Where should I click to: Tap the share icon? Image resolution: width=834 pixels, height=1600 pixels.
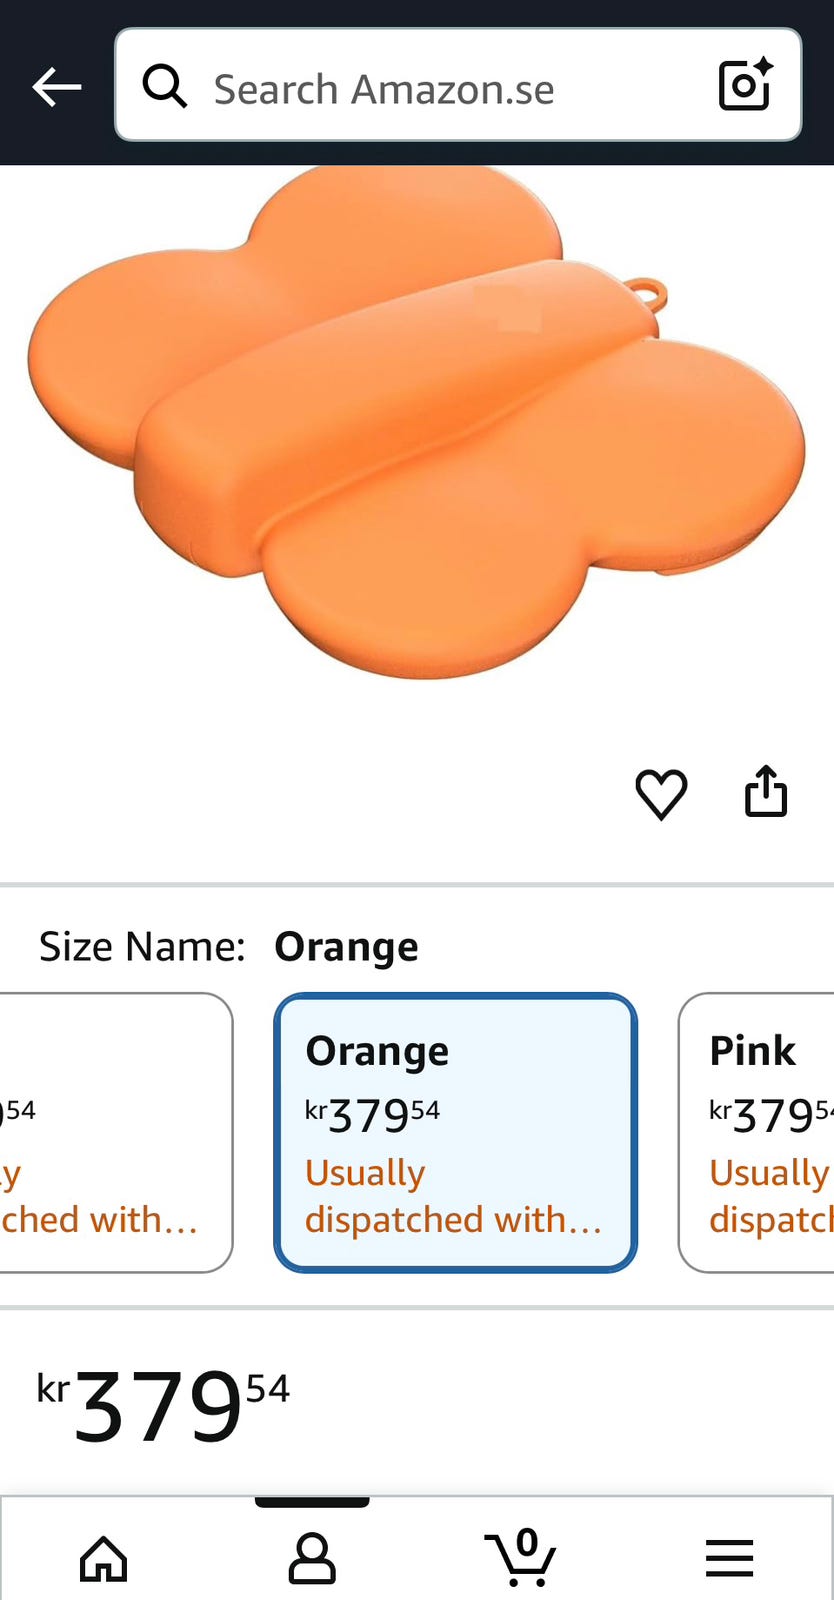(x=766, y=792)
